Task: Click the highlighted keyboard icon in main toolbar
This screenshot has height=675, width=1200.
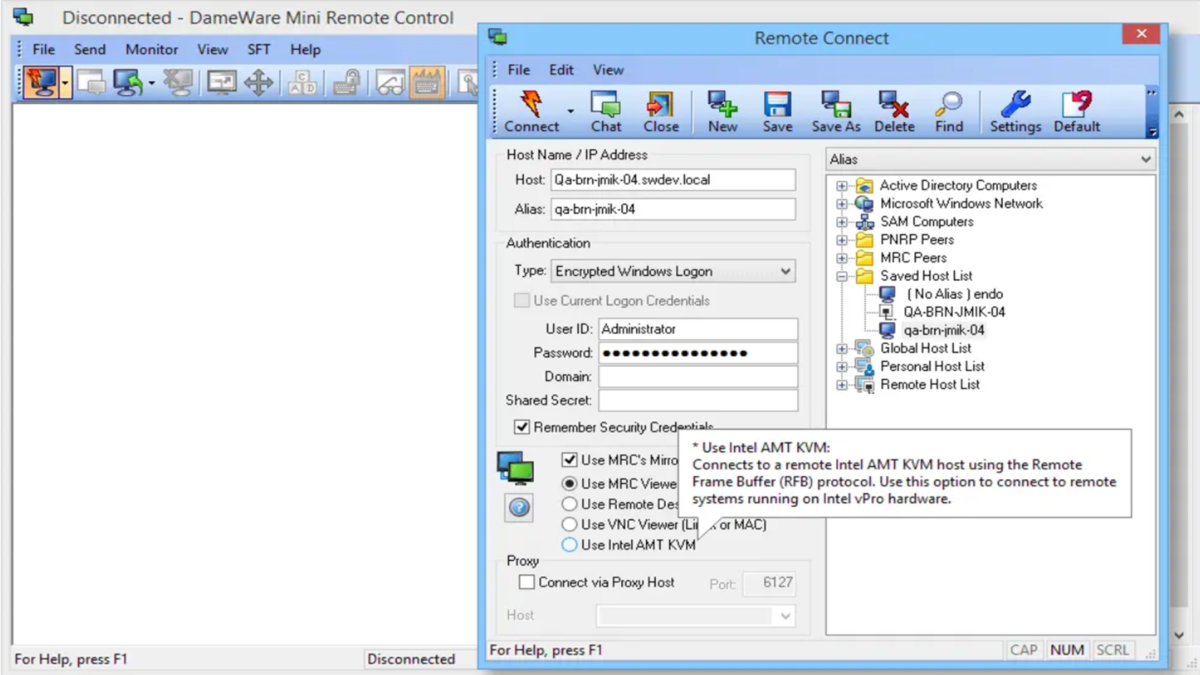Action: [427, 82]
